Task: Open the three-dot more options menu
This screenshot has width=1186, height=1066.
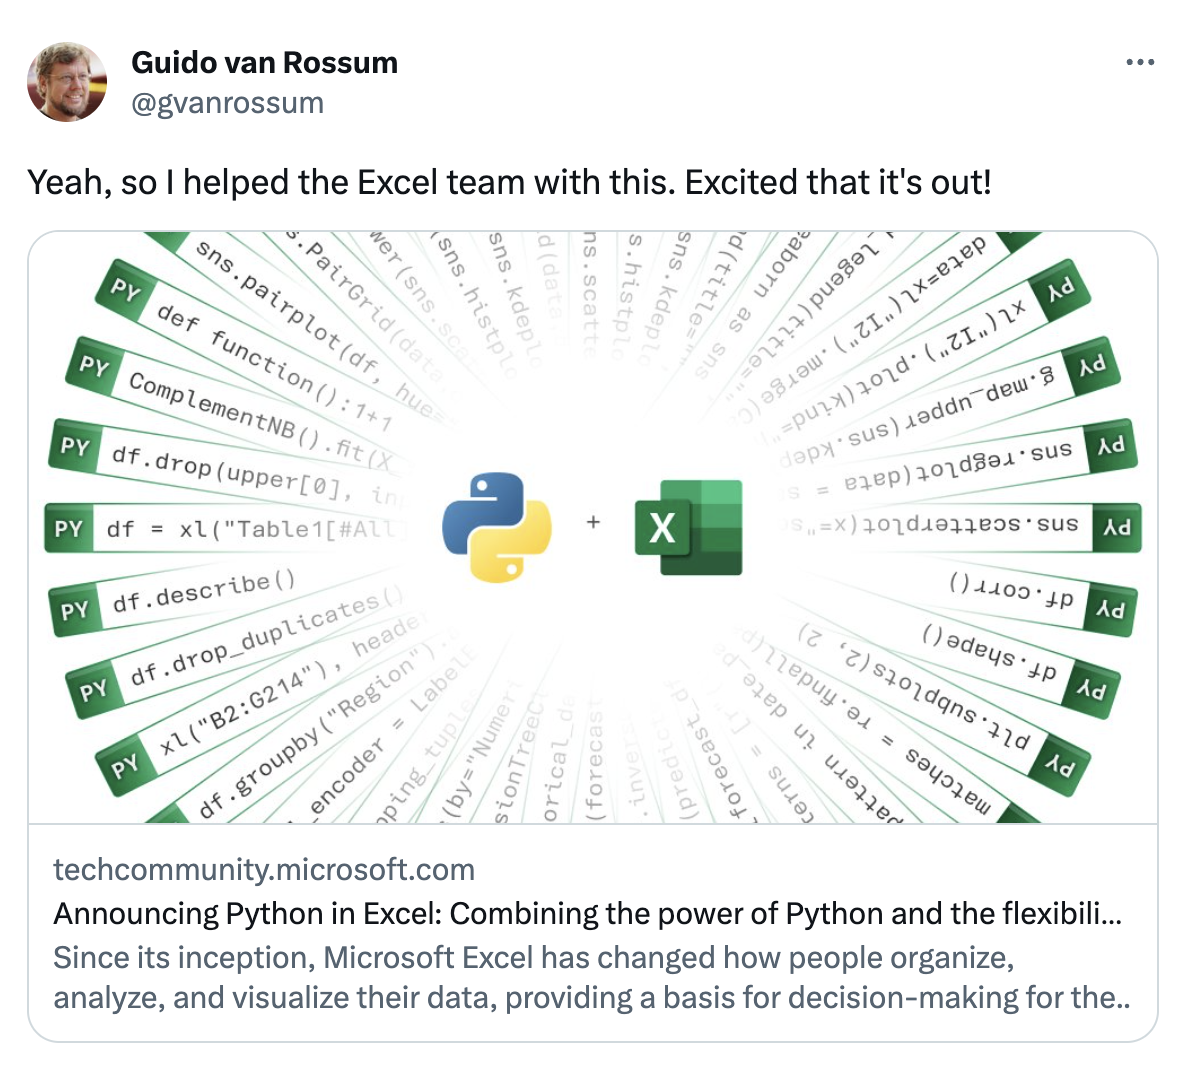Action: [x=1140, y=63]
